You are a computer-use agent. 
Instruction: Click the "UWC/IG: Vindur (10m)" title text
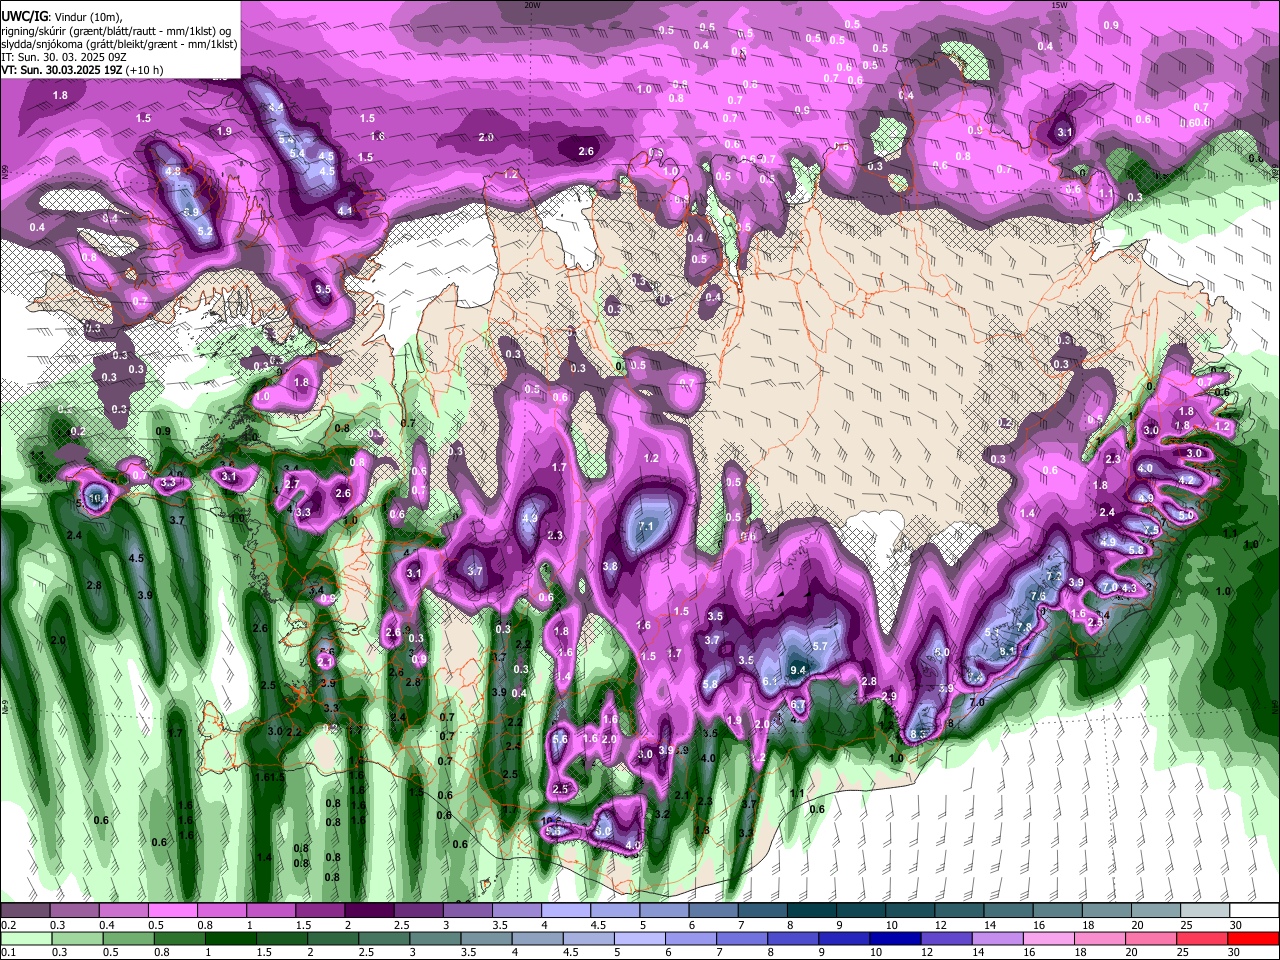[61, 15]
